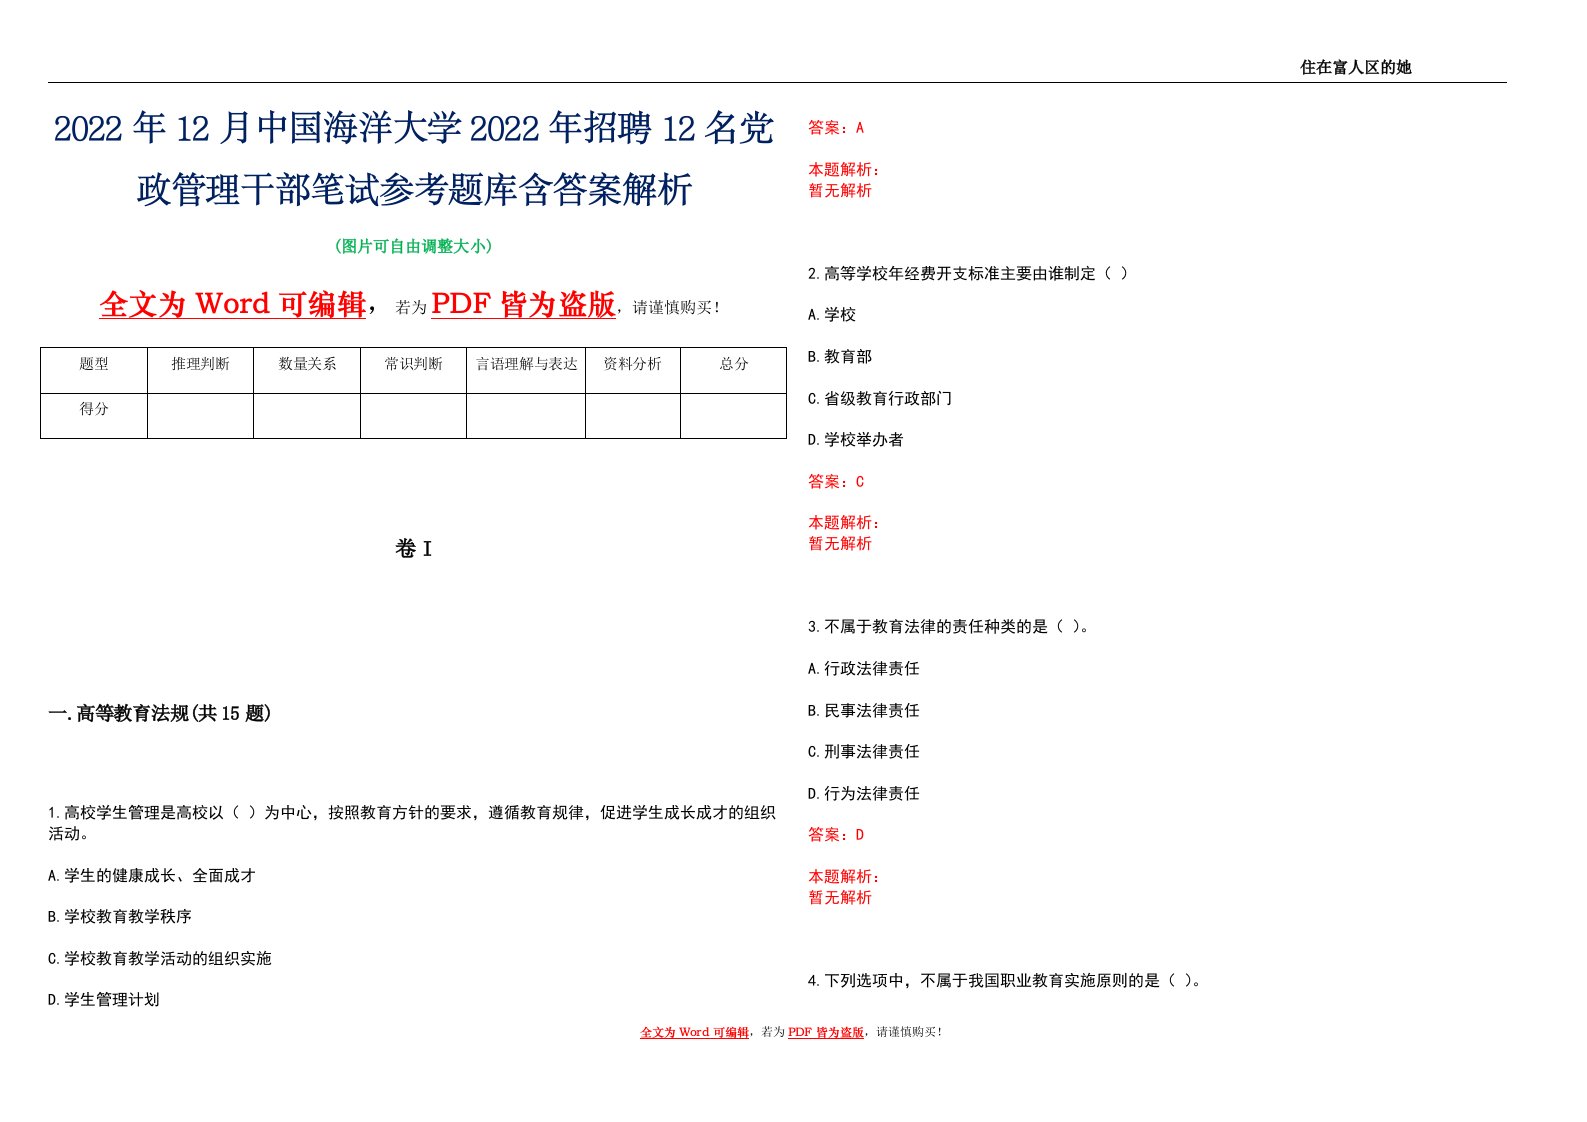The height and width of the screenshot is (1122, 1587).
Task: Select option C.学校教育教学活动的组织实施
Action: [x=160, y=958]
